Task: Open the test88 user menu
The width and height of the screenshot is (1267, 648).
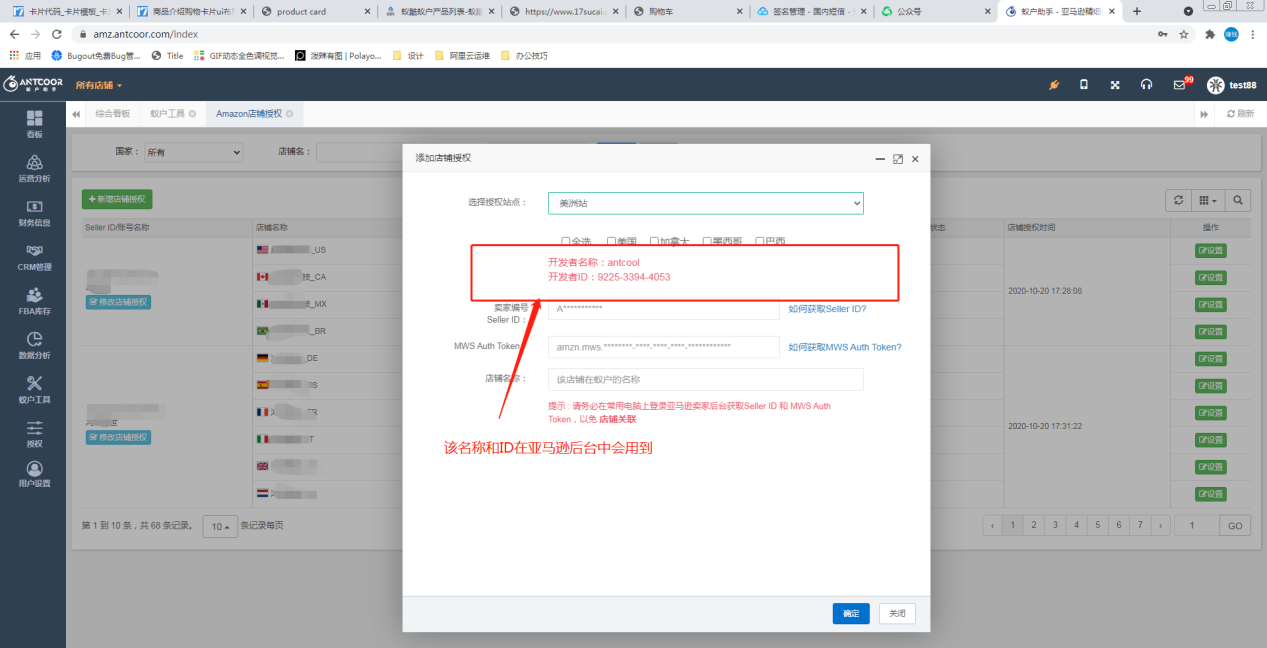Action: [x=1231, y=85]
